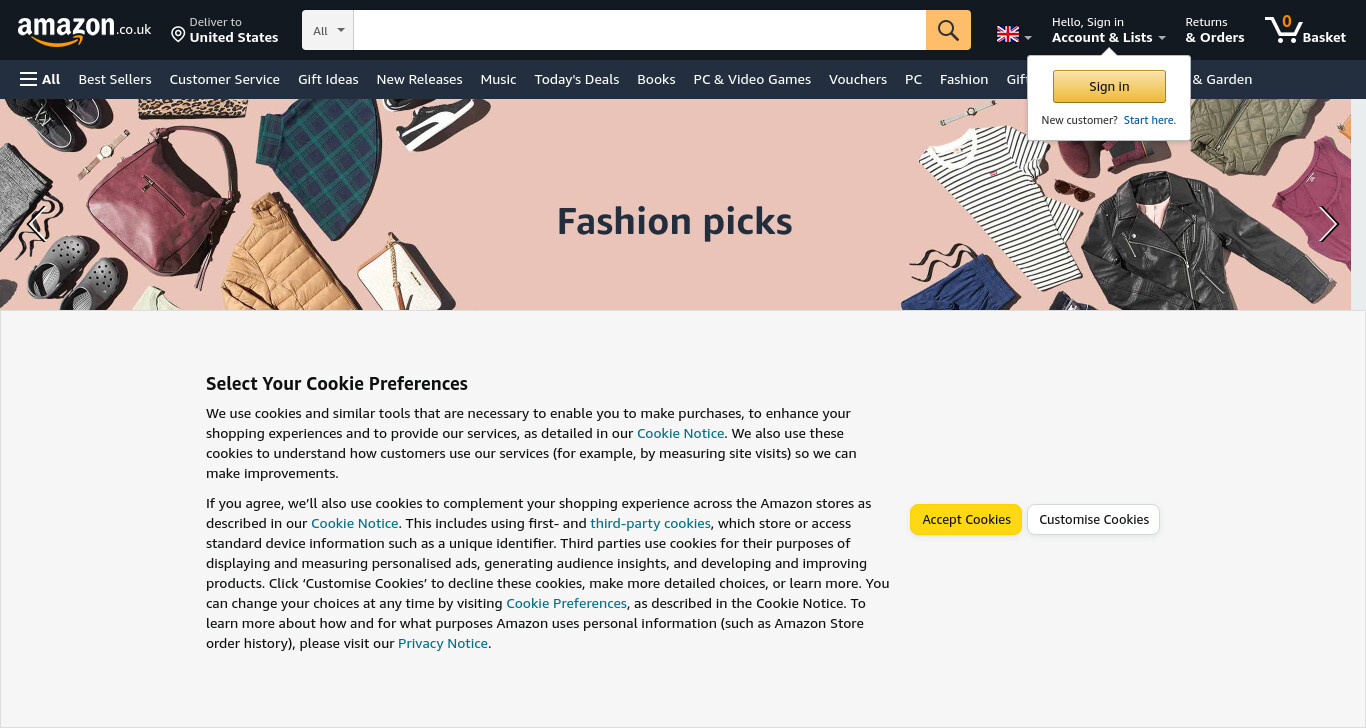
Task: Click the magnifying glass search button
Action: pos(948,30)
